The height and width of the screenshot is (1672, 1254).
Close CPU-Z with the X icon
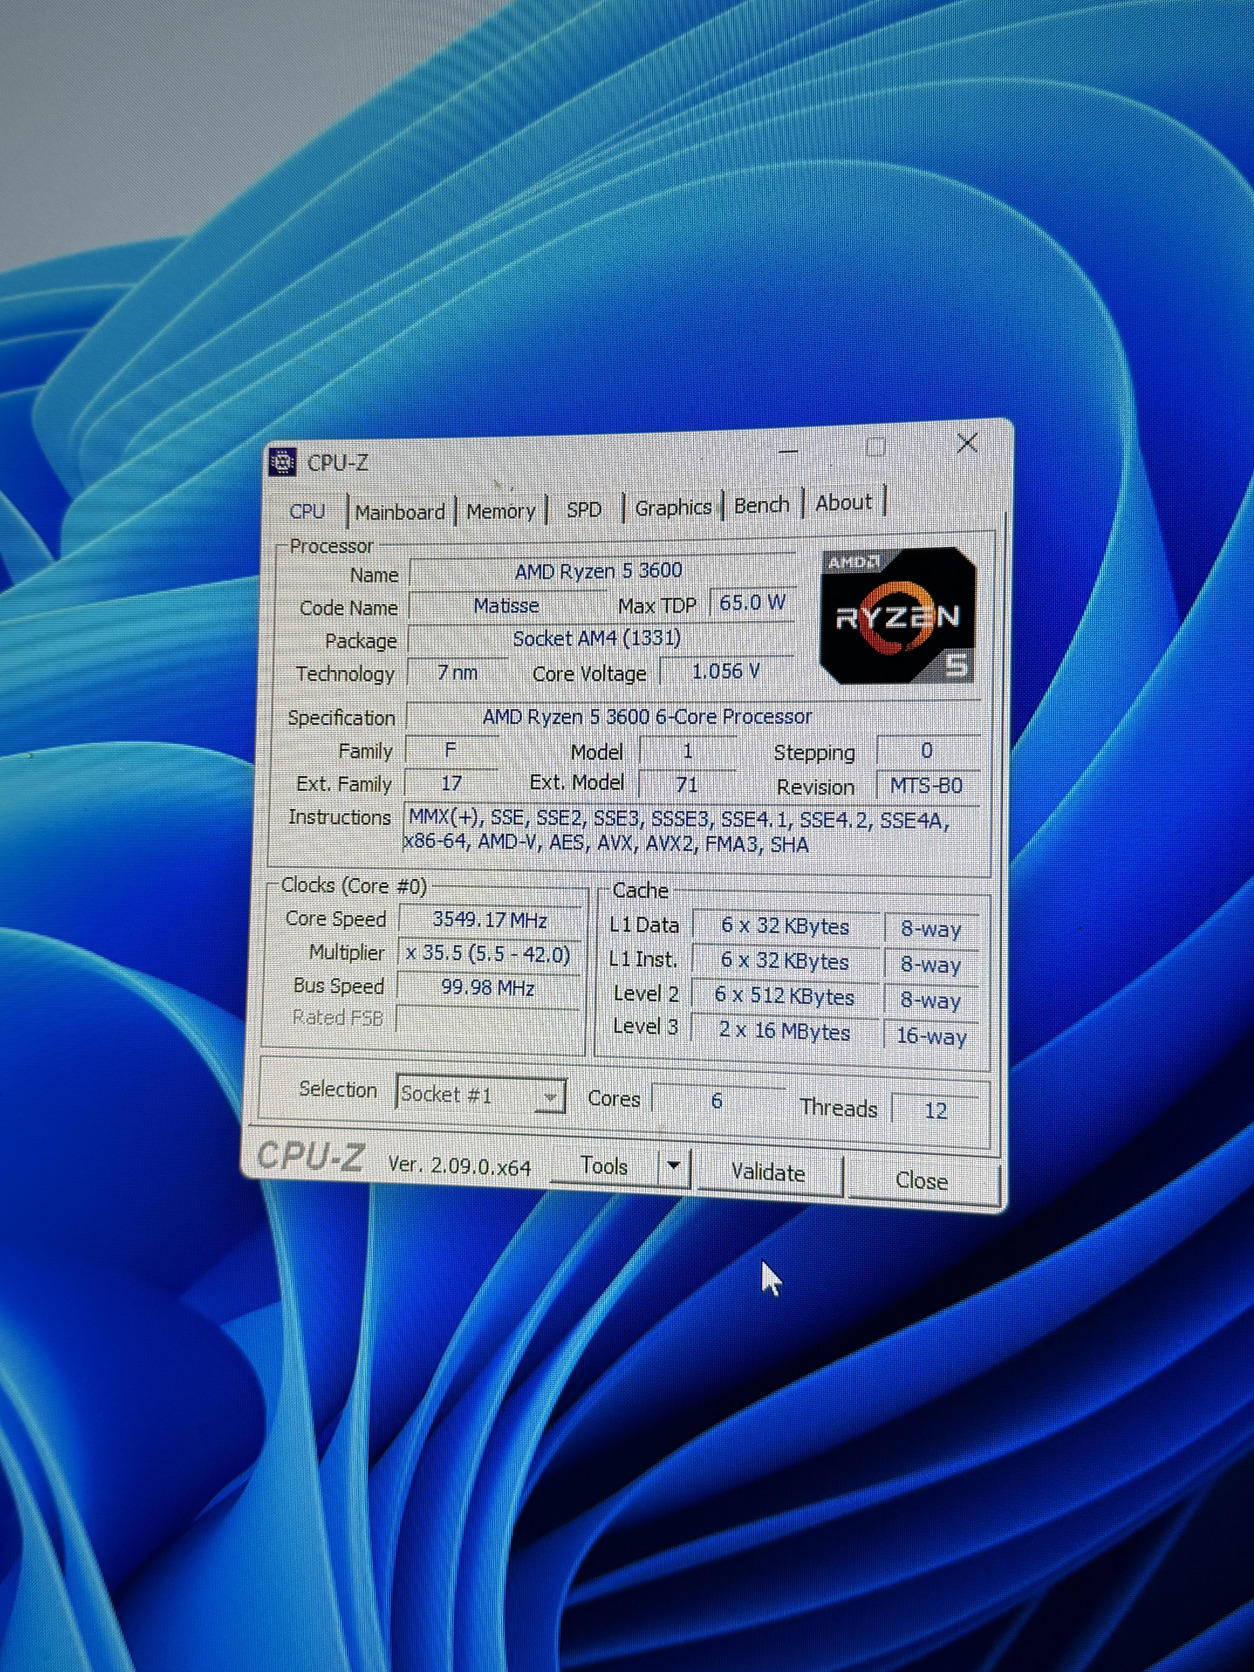point(966,443)
